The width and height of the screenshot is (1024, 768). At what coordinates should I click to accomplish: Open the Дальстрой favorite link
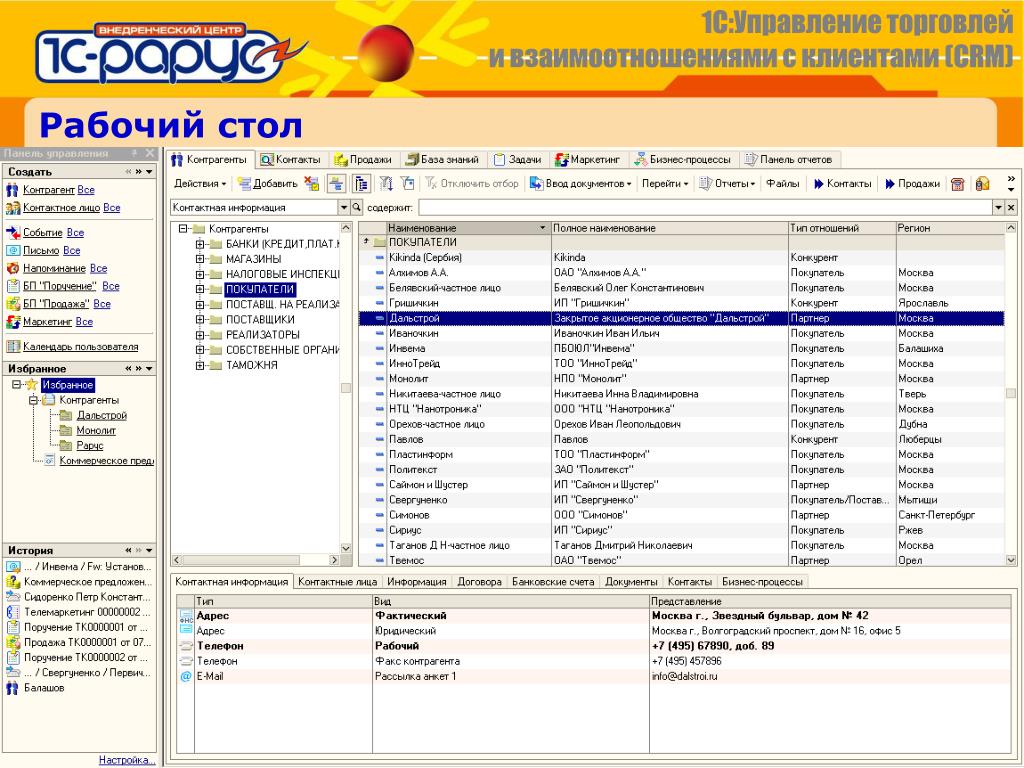(102, 415)
